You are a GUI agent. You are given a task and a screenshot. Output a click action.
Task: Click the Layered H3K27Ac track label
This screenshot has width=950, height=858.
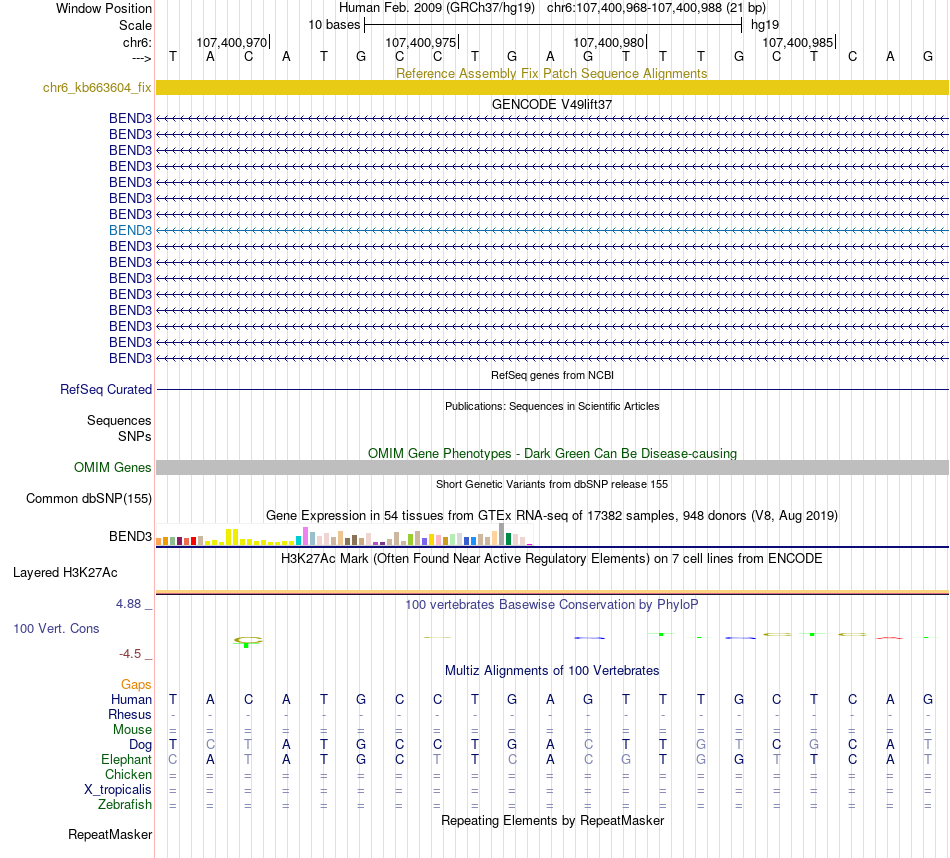click(x=65, y=573)
